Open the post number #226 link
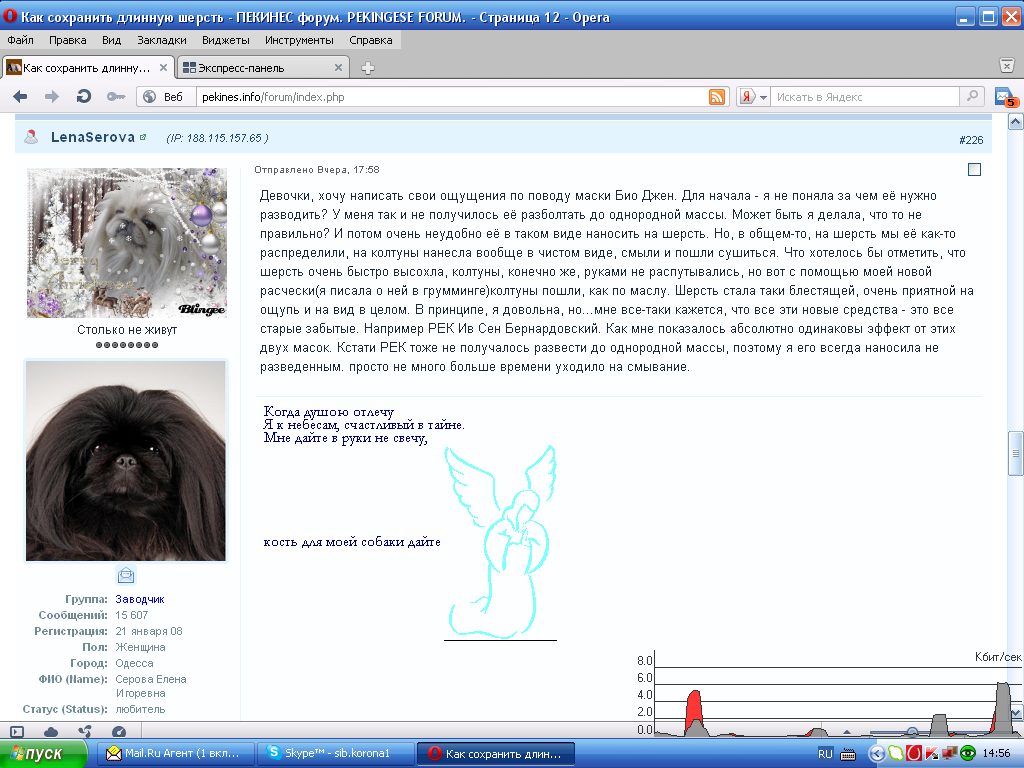This screenshot has height=768, width=1024. [x=971, y=140]
